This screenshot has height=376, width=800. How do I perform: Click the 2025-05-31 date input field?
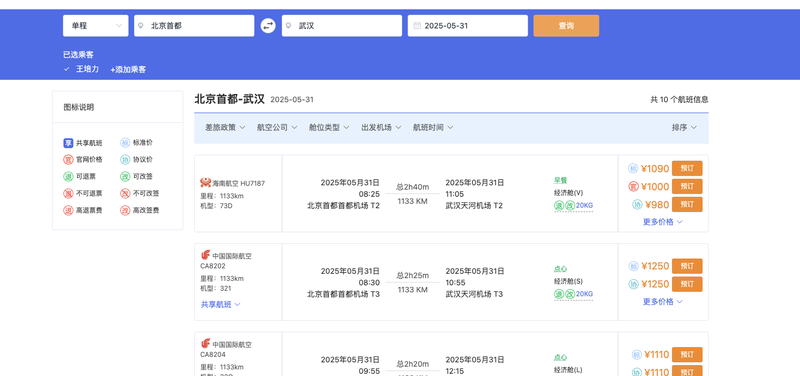click(x=468, y=26)
